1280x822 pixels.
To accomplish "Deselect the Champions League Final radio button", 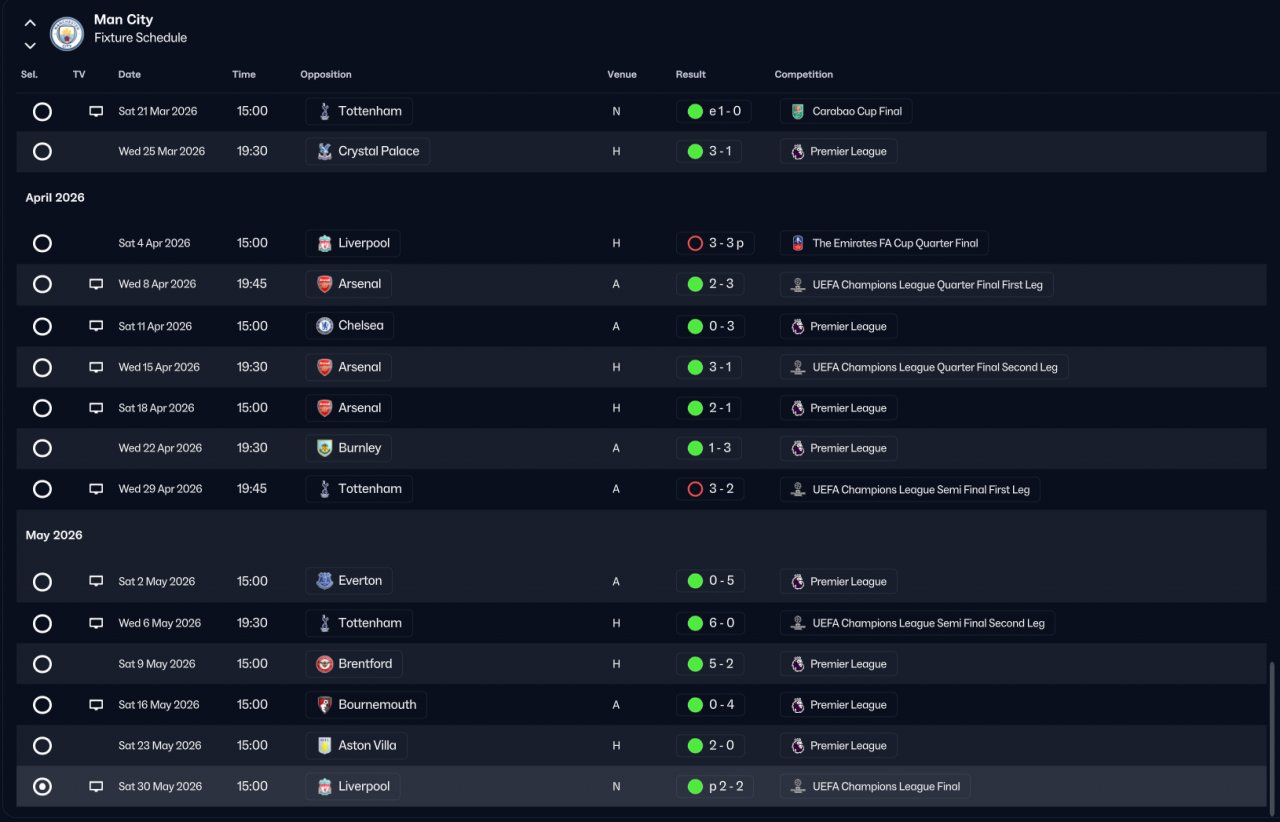I will tap(42, 787).
